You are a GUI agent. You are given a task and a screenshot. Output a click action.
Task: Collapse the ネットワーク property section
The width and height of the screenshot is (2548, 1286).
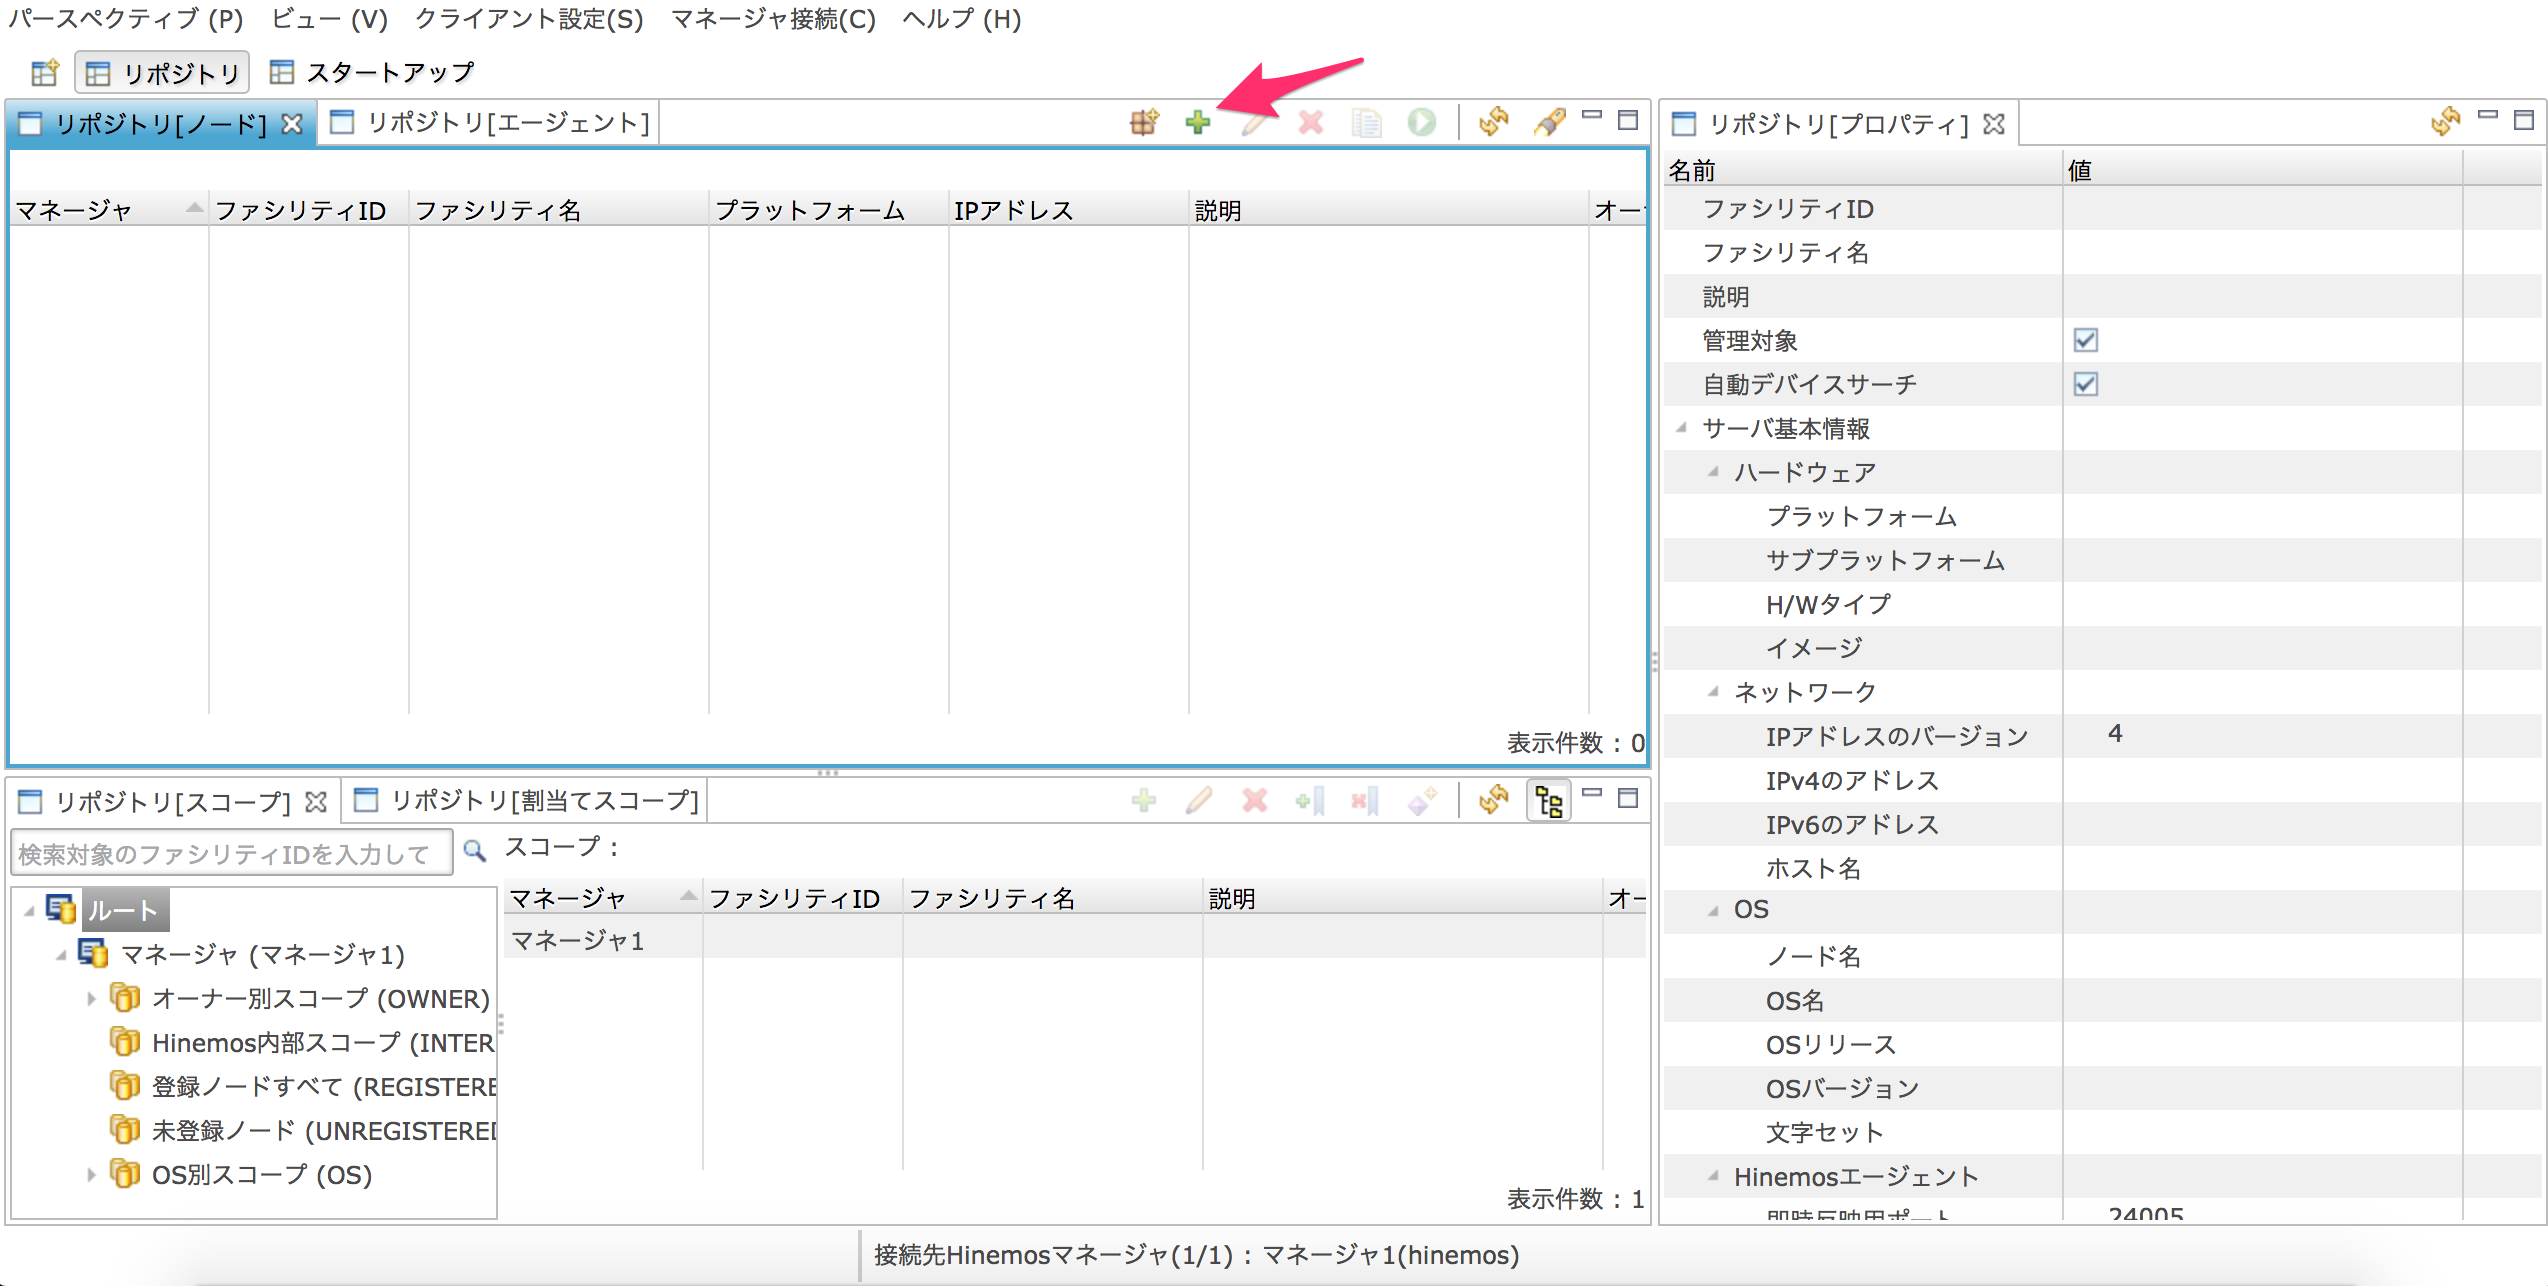click(x=1713, y=691)
